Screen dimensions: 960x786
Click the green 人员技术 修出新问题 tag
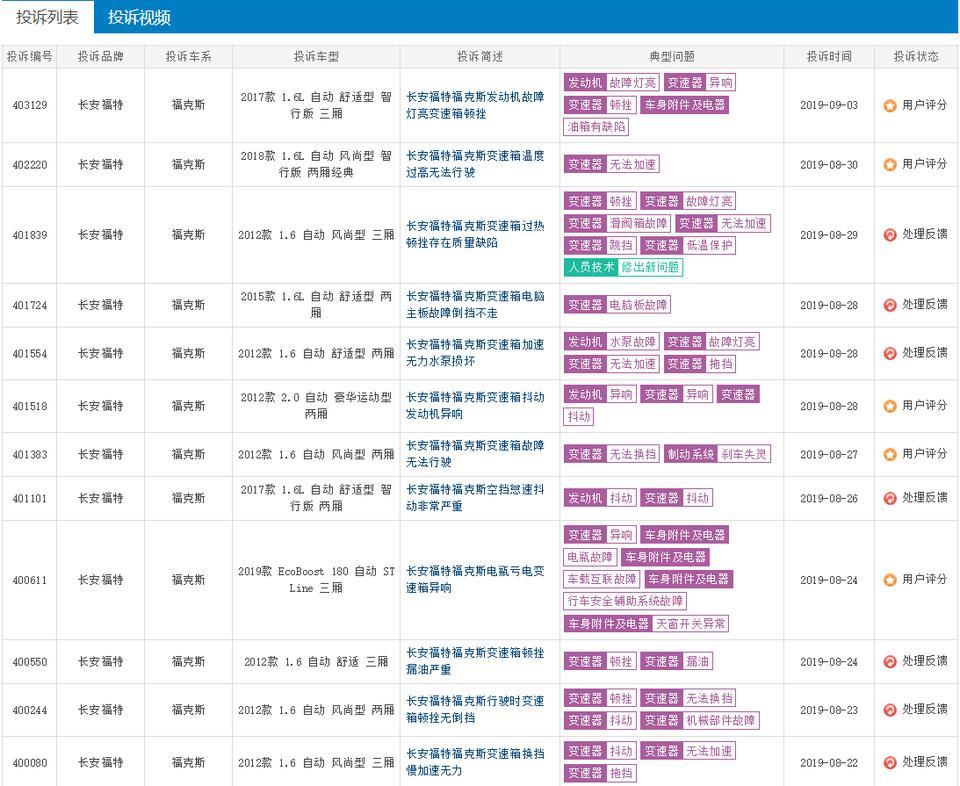(623, 268)
